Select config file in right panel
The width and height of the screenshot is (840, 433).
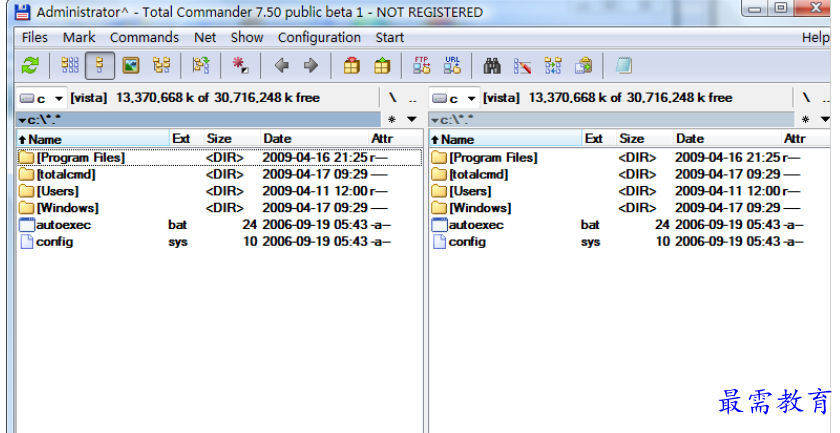pos(629,242)
